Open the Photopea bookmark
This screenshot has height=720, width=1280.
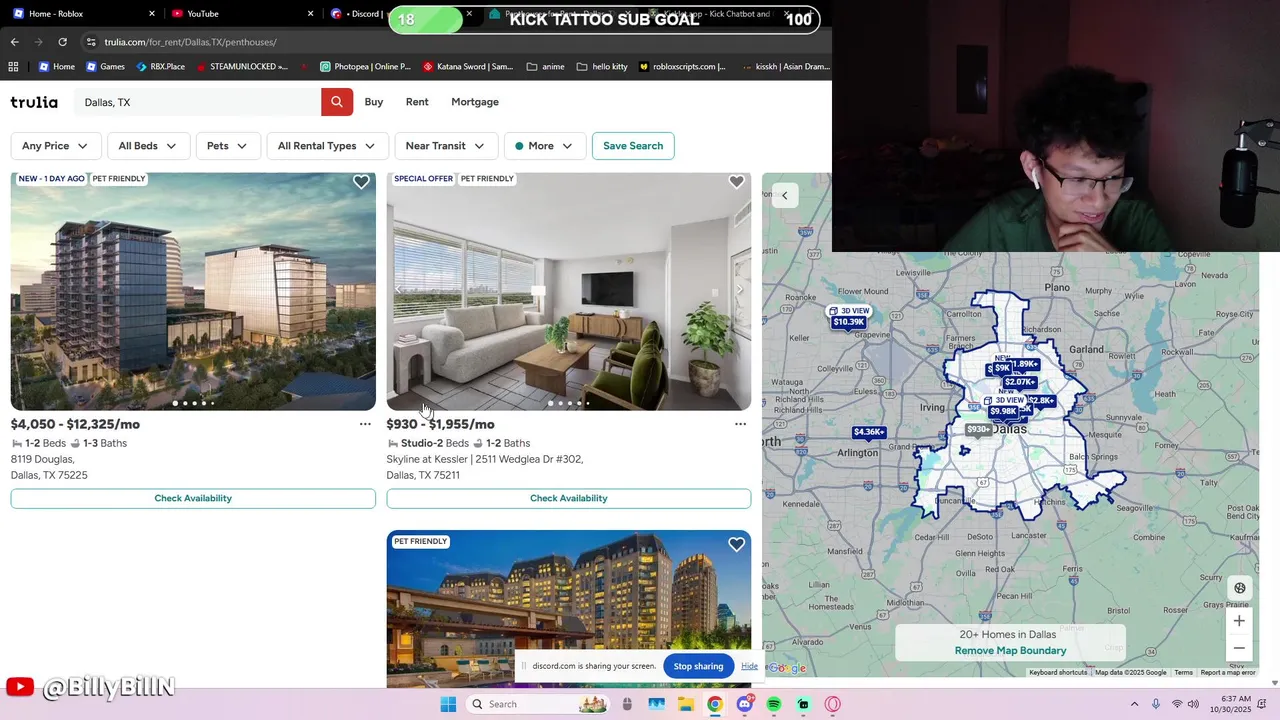365,67
